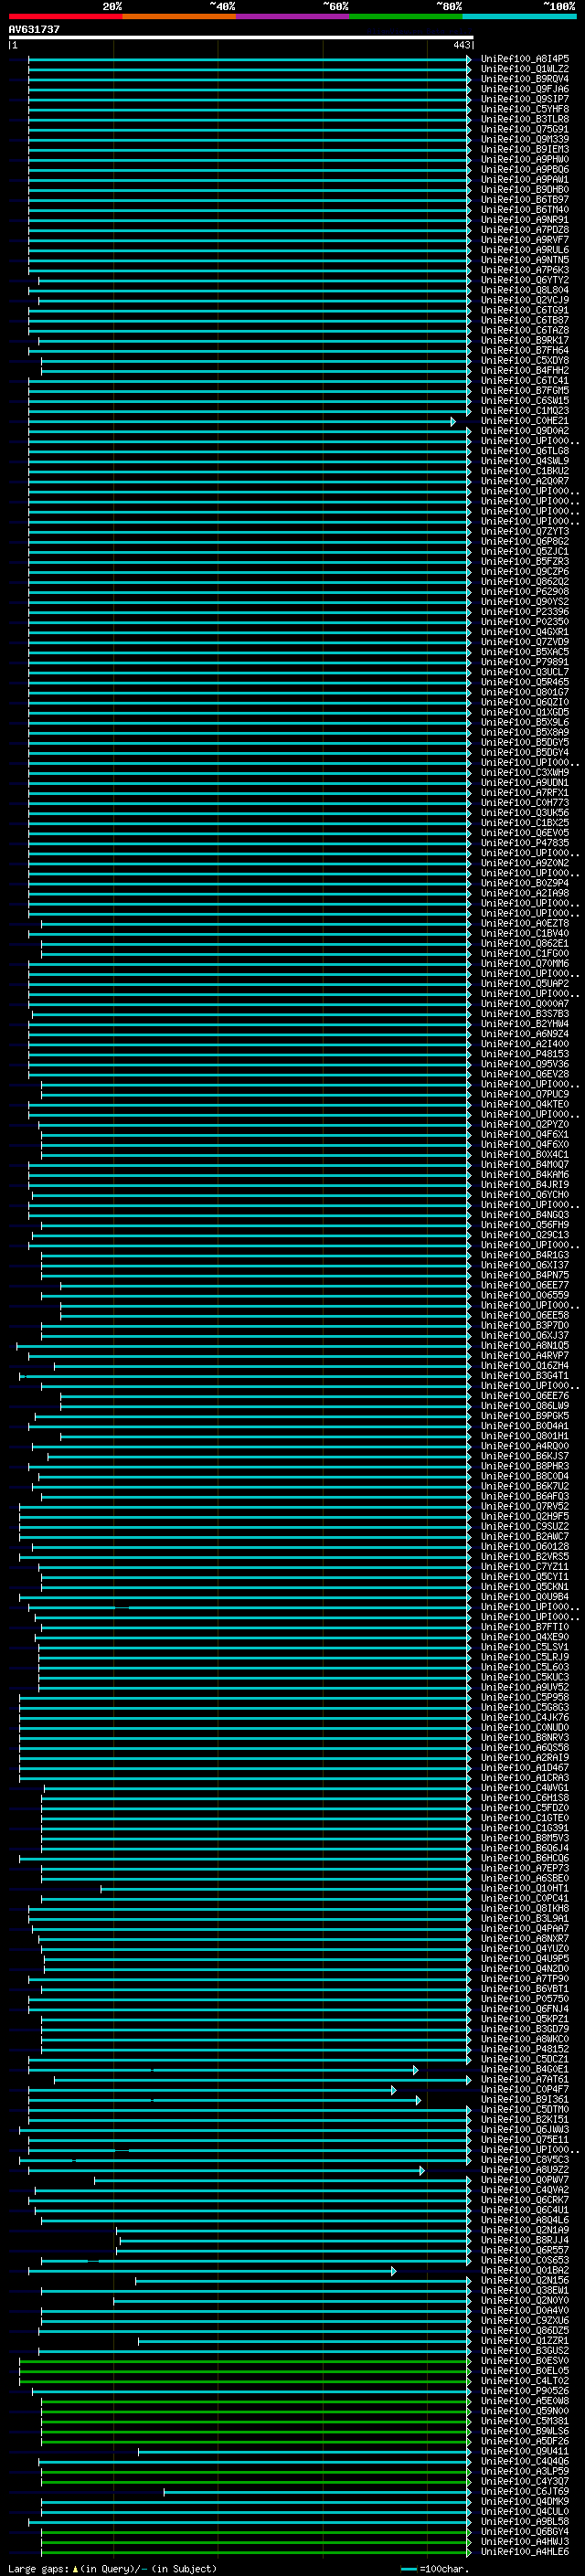Click the 'Large gaps' legend text

point(38,2569)
